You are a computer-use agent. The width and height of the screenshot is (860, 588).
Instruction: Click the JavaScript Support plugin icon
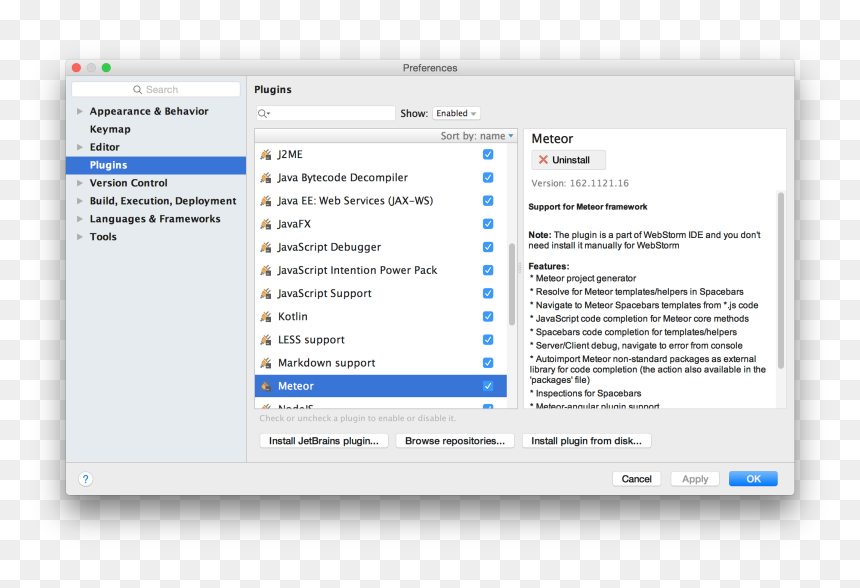[266, 293]
